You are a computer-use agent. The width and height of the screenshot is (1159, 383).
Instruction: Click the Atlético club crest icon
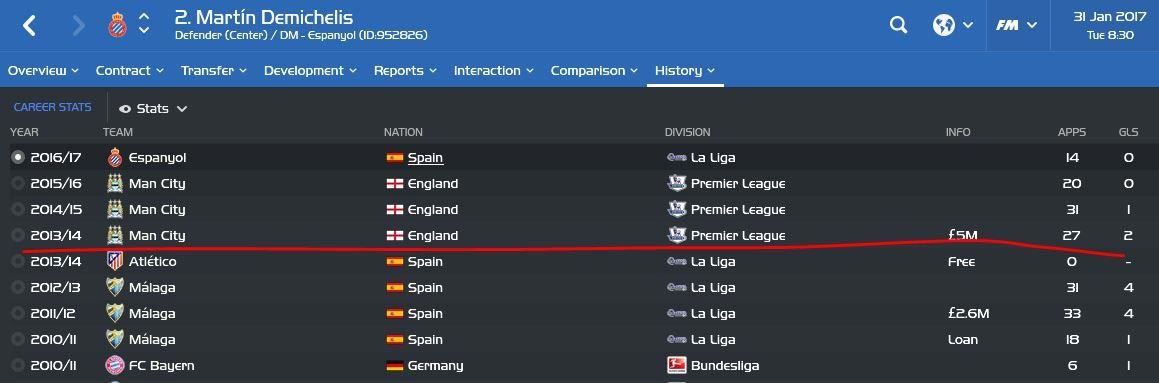coord(115,261)
